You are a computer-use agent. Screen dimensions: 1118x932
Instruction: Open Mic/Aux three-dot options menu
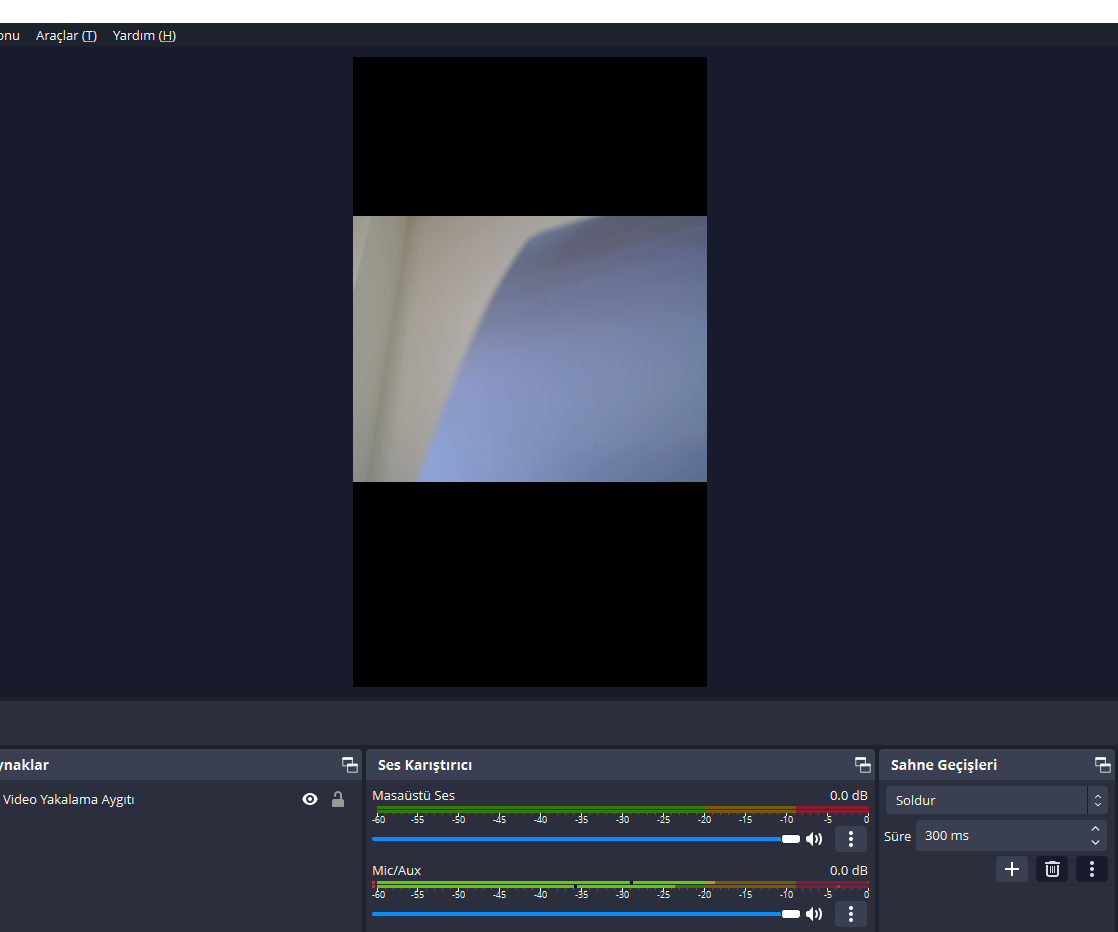click(851, 914)
